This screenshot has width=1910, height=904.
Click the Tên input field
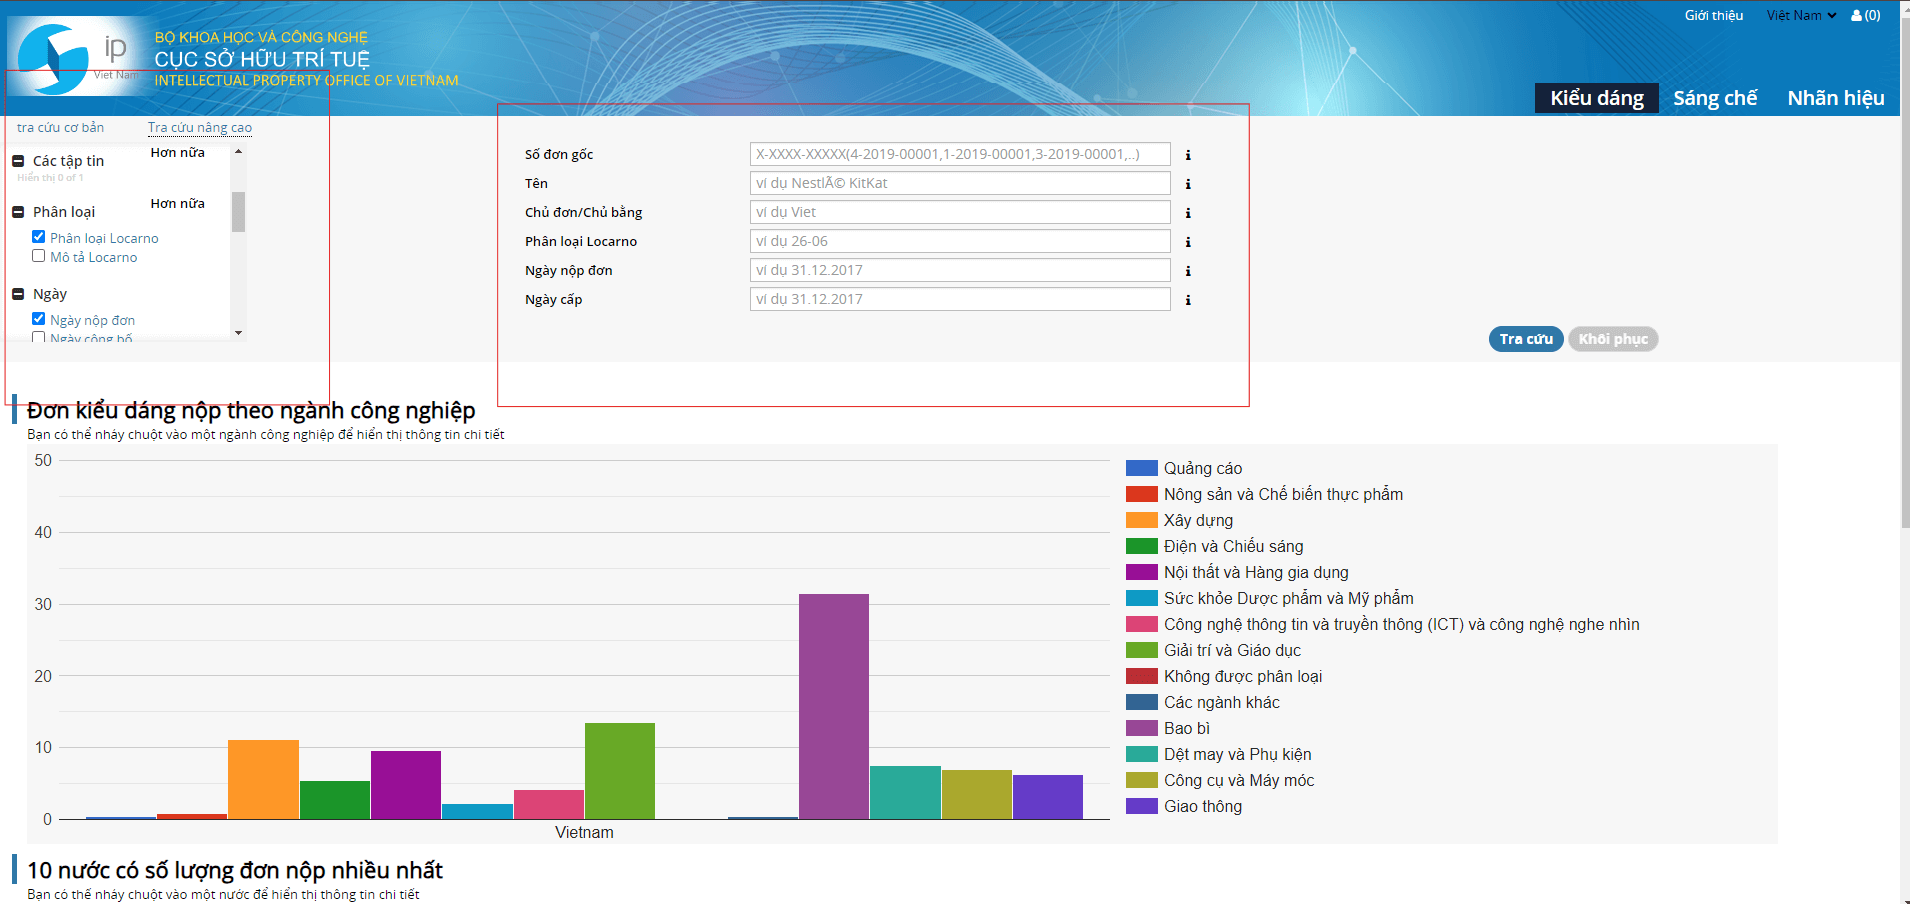click(959, 183)
